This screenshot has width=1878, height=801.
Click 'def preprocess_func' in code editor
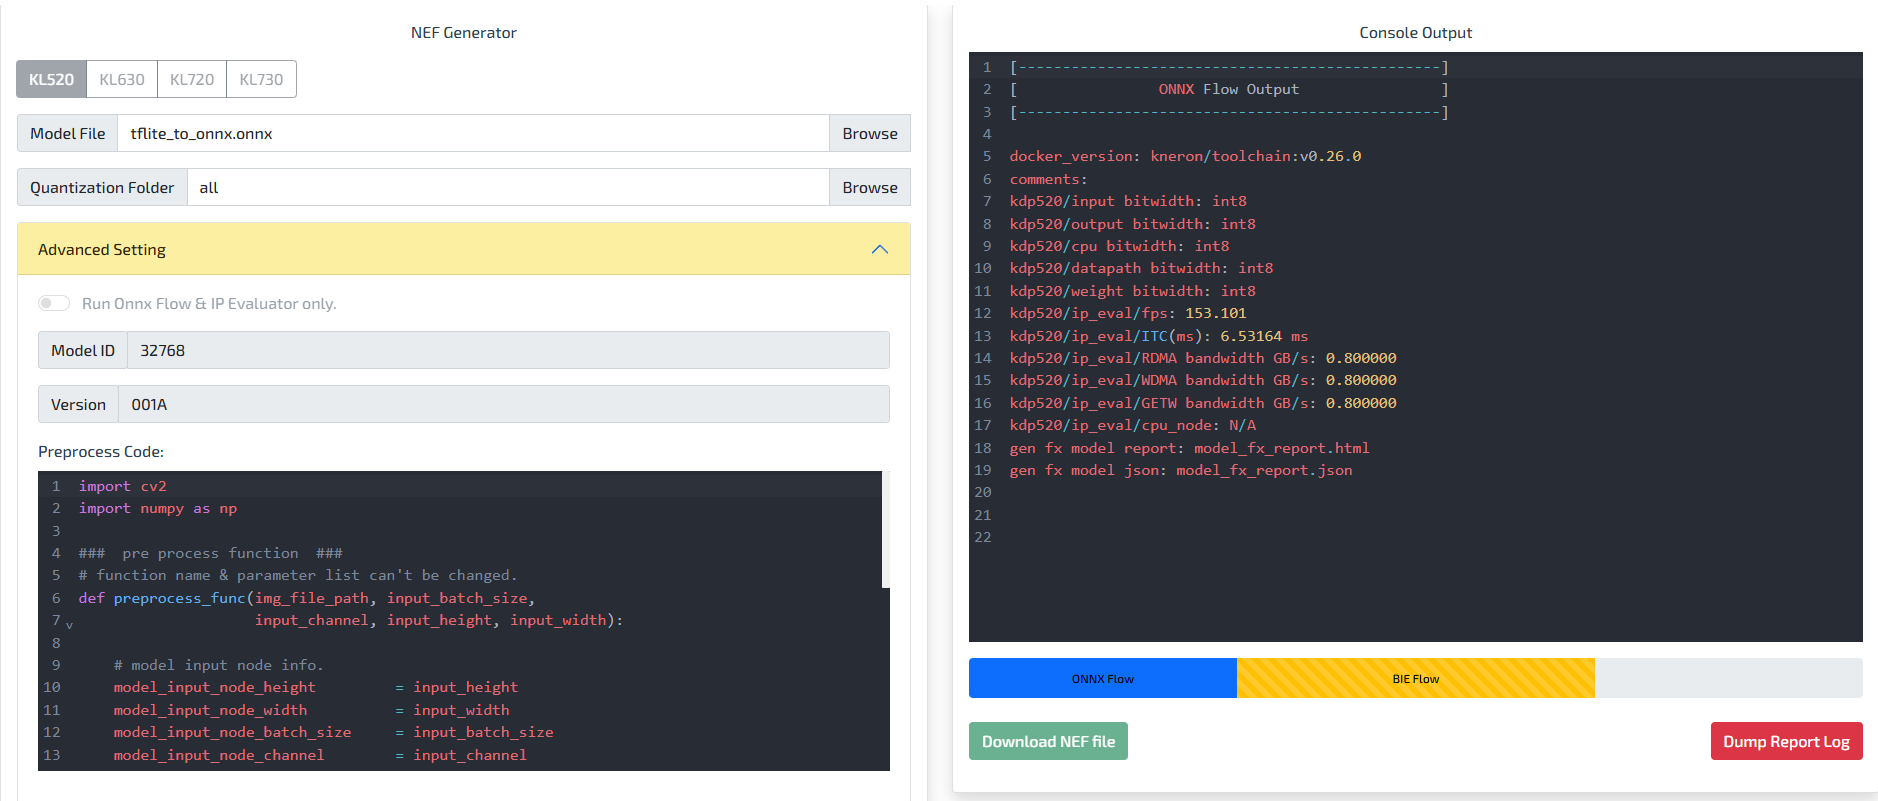(162, 598)
